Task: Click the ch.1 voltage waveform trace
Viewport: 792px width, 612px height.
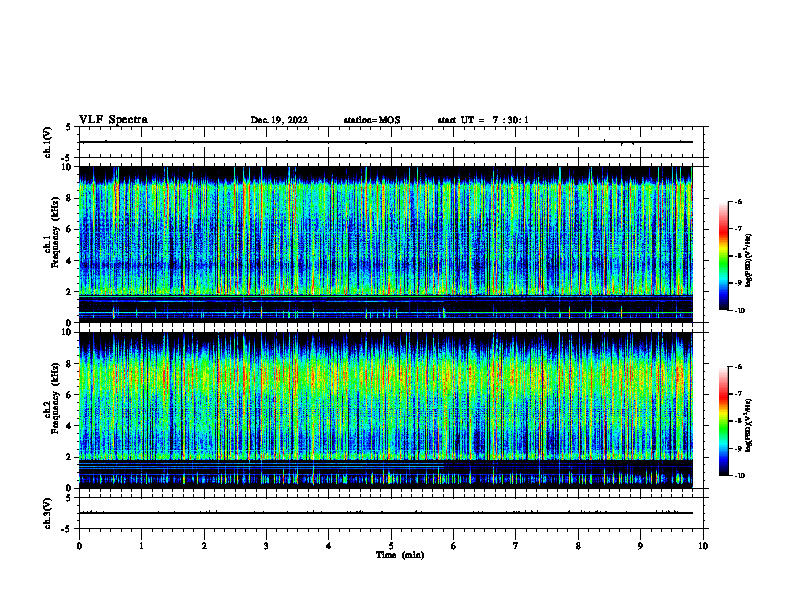Action: tap(386, 142)
